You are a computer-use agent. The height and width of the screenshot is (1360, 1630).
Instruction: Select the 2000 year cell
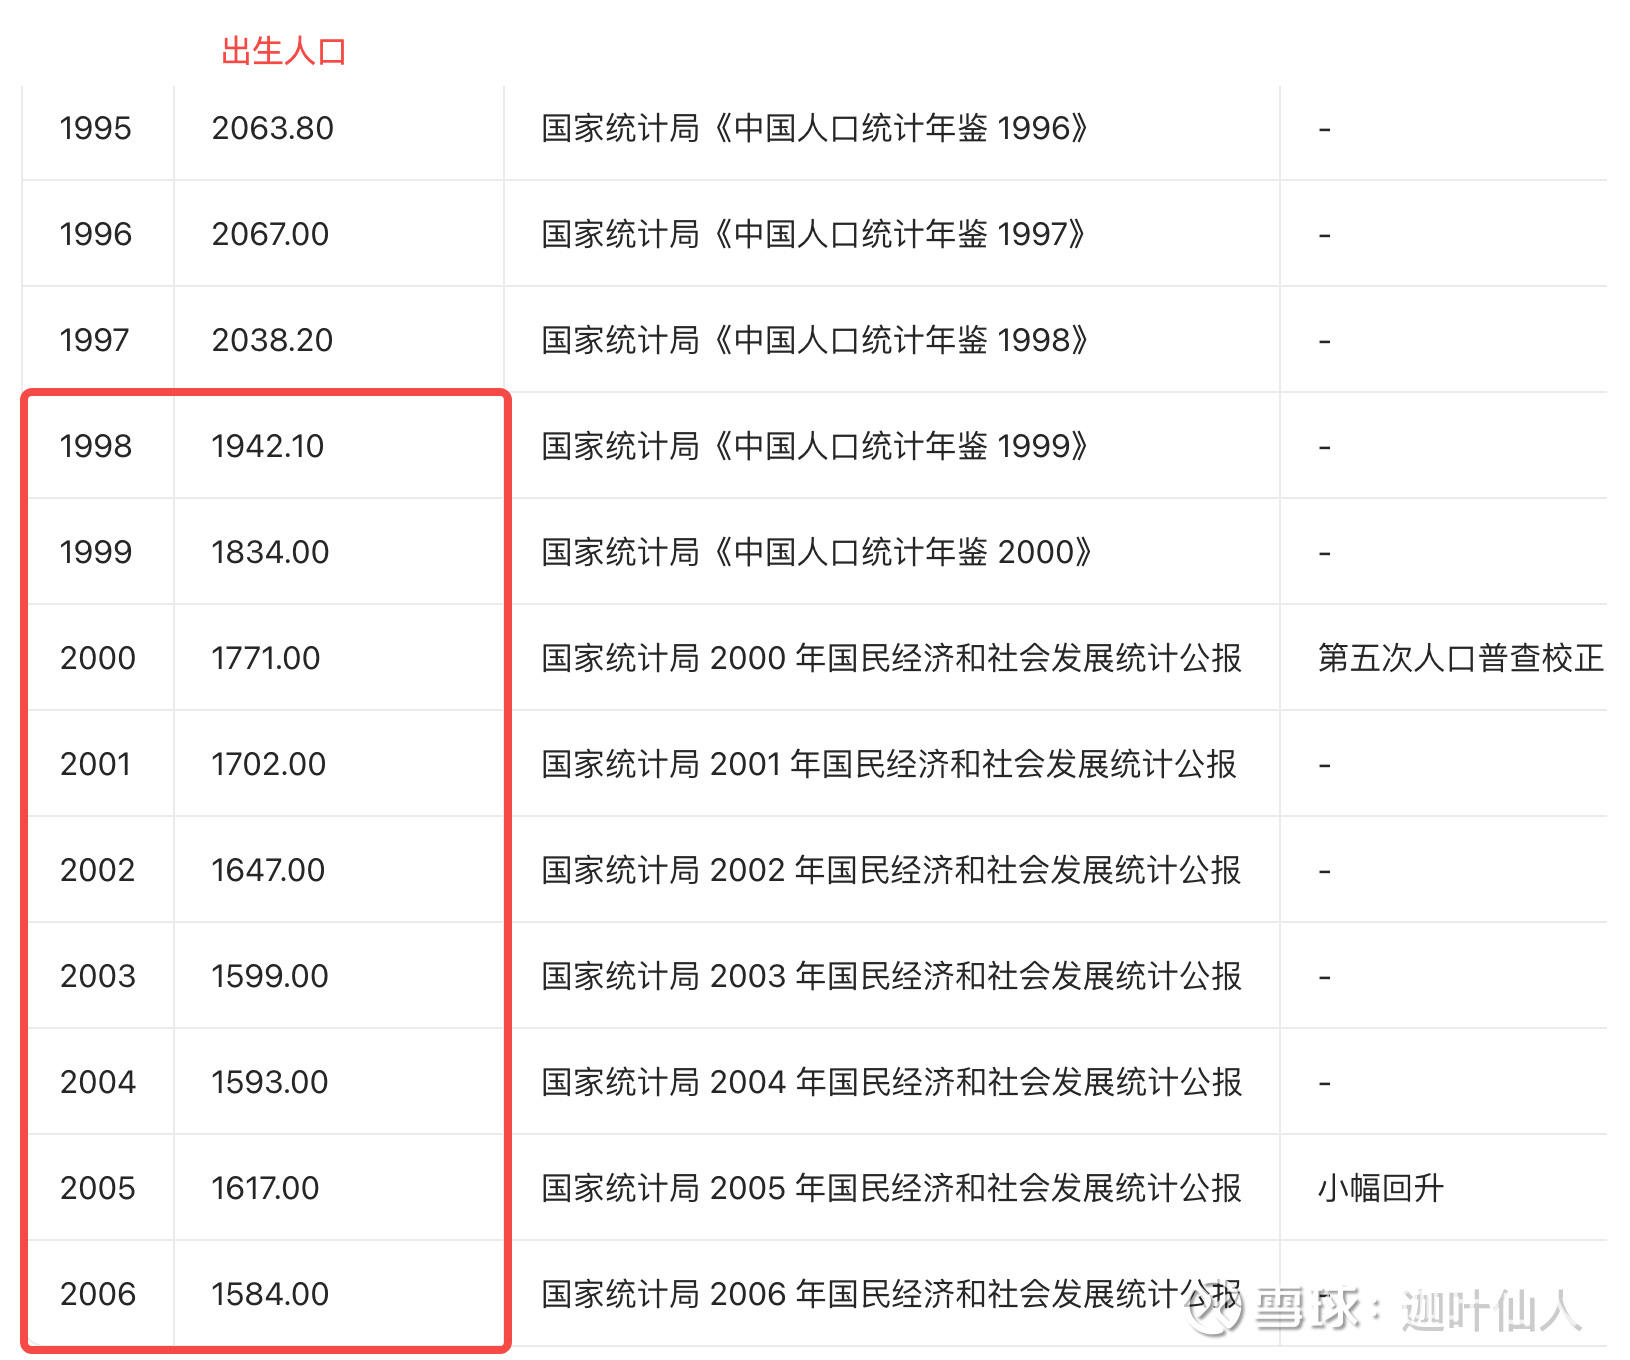click(97, 659)
